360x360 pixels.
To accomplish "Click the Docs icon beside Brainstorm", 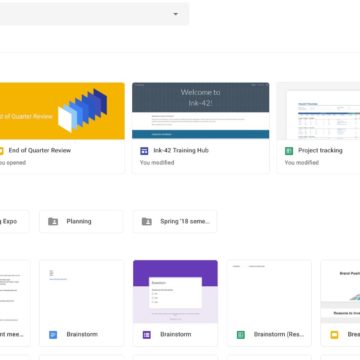I will click(x=53, y=335).
